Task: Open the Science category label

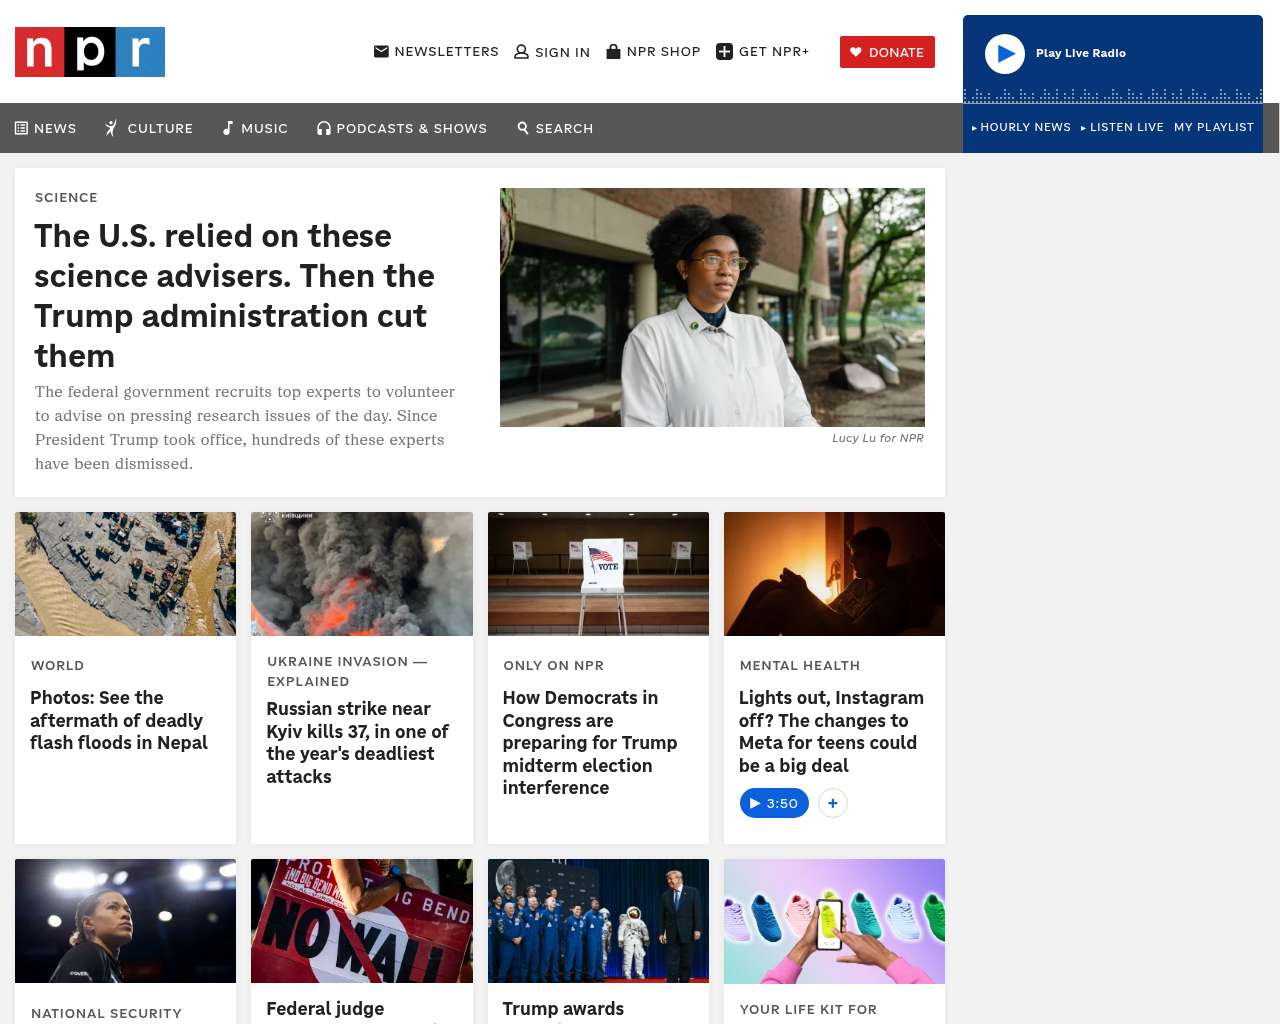Action: [66, 197]
